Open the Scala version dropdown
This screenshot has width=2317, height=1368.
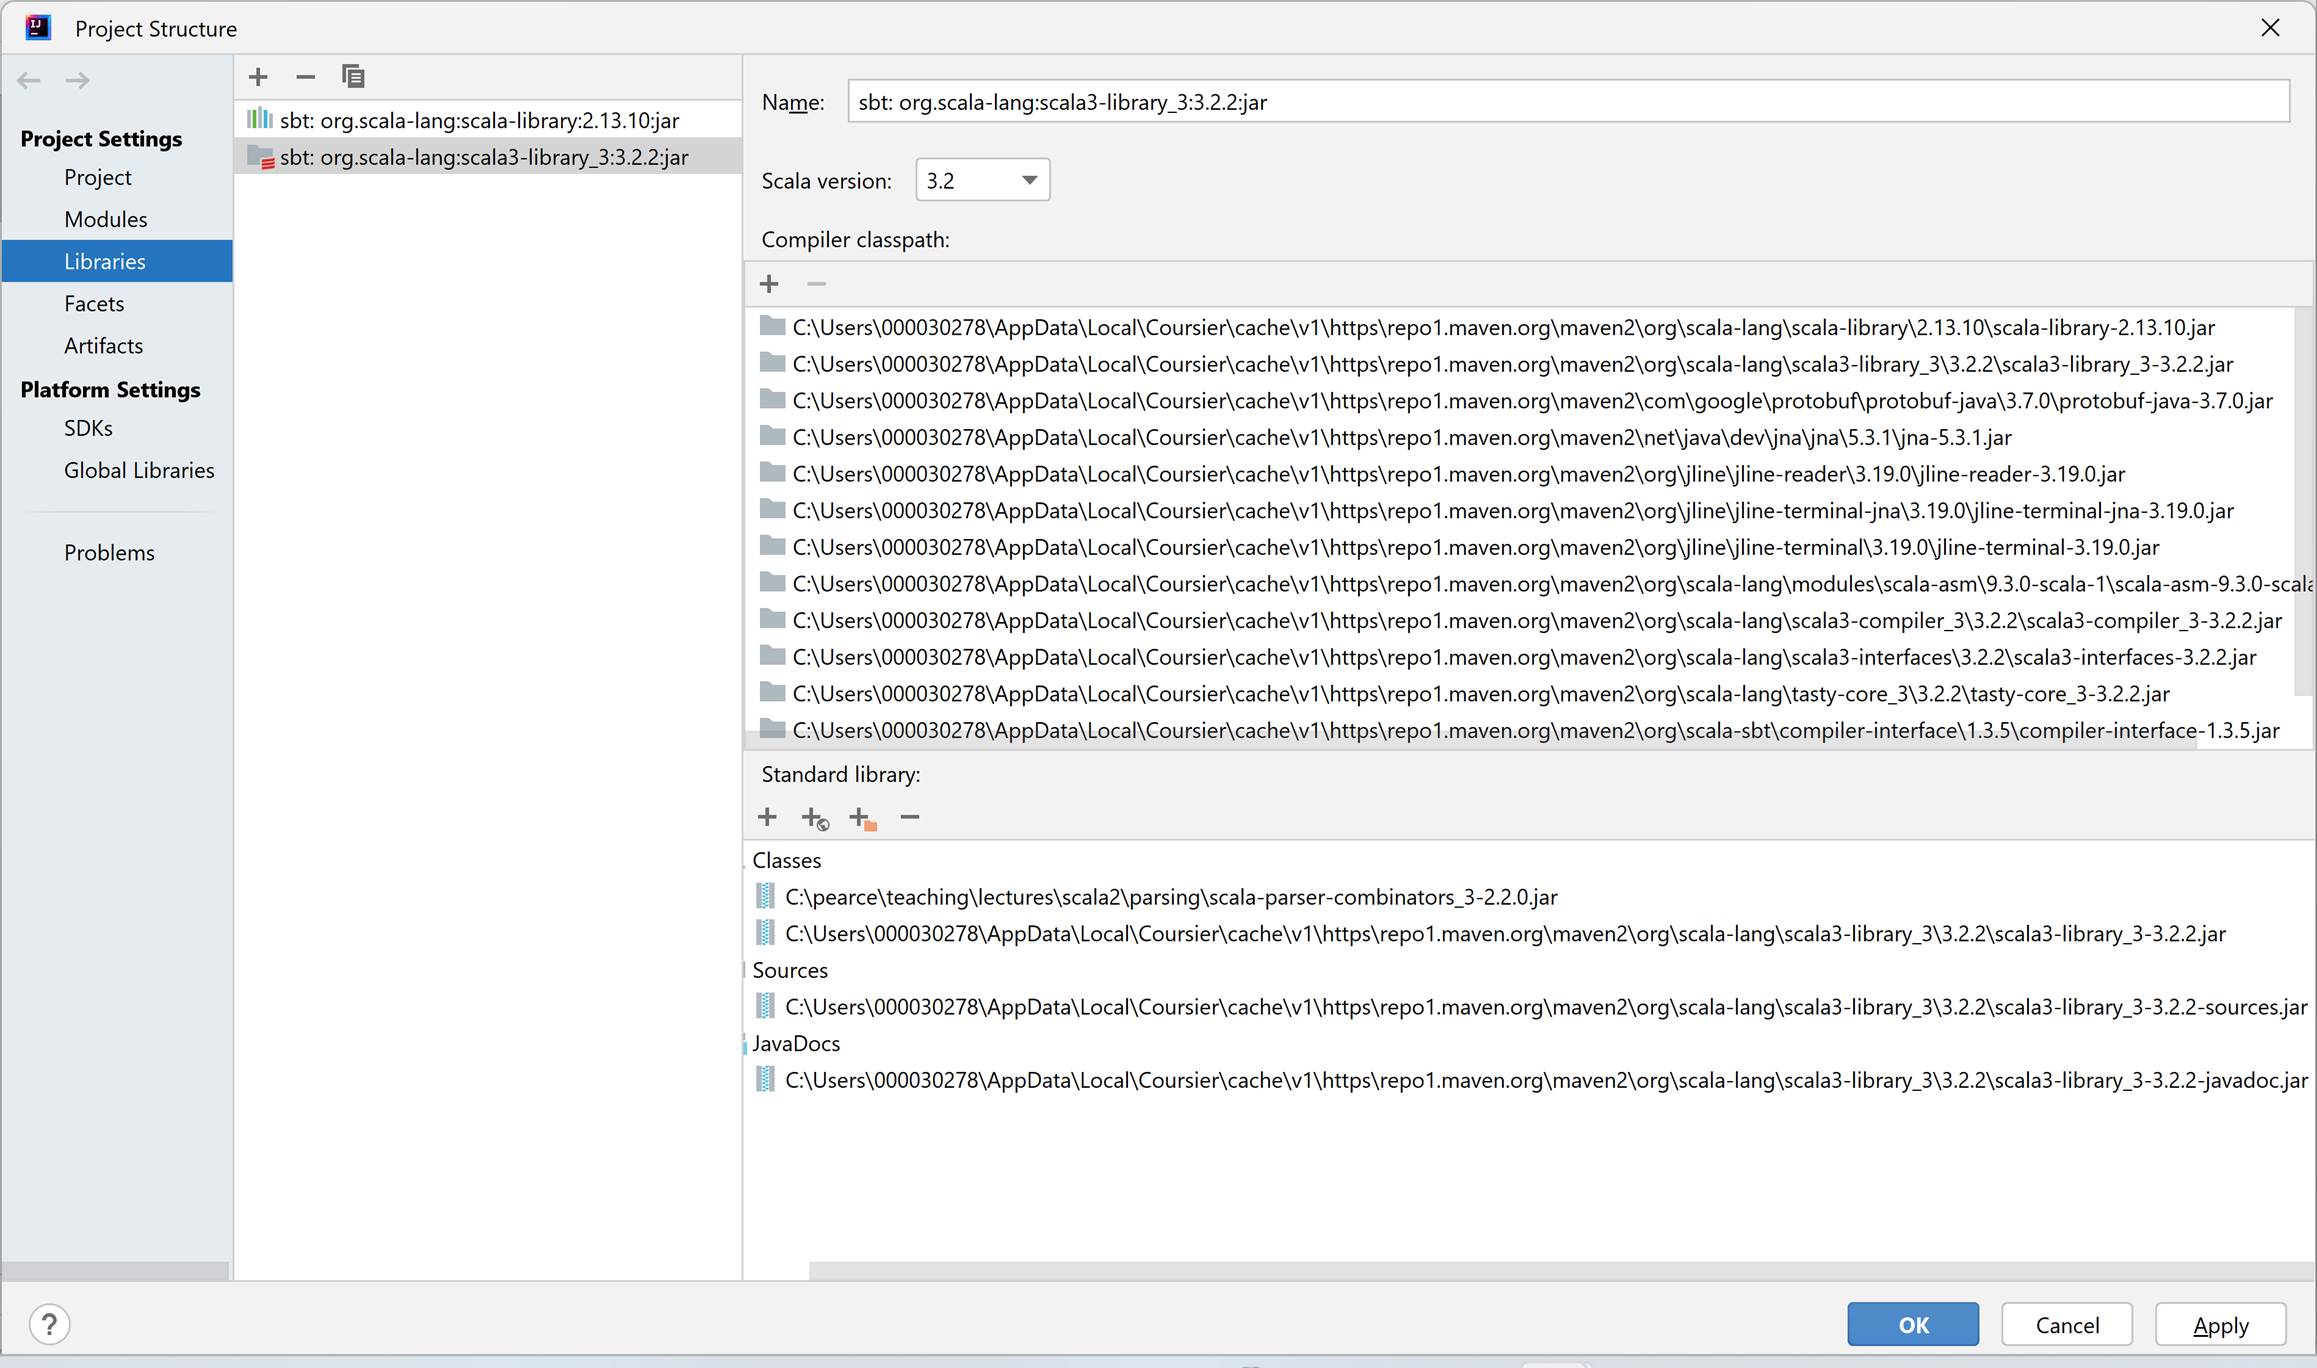click(982, 180)
